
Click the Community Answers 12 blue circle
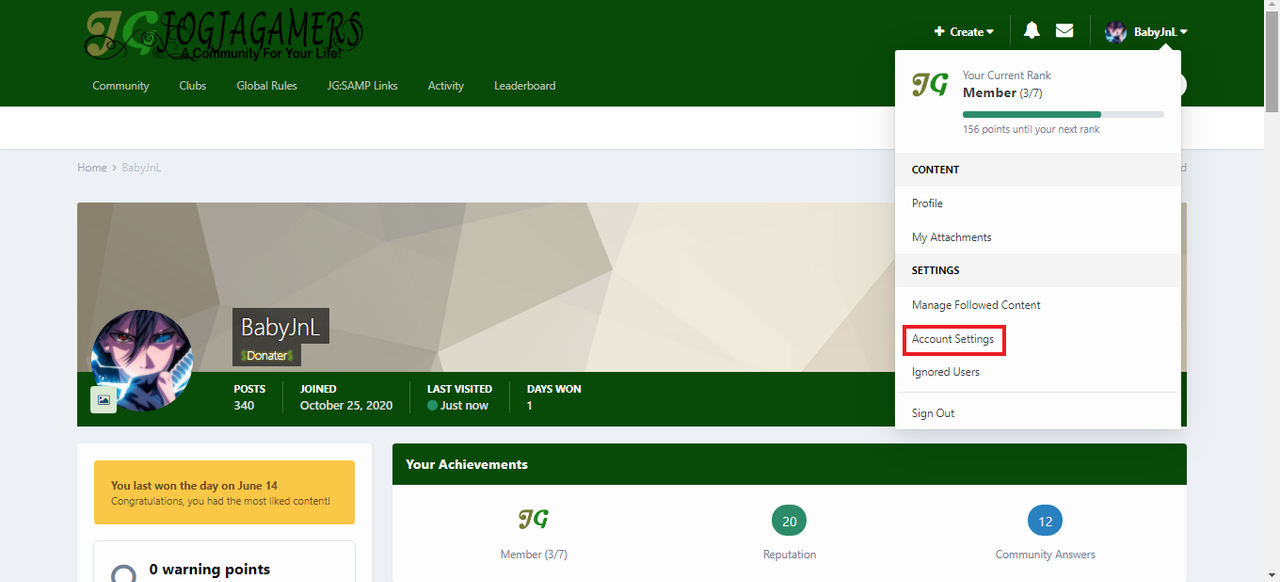pyautogui.click(x=1045, y=521)
